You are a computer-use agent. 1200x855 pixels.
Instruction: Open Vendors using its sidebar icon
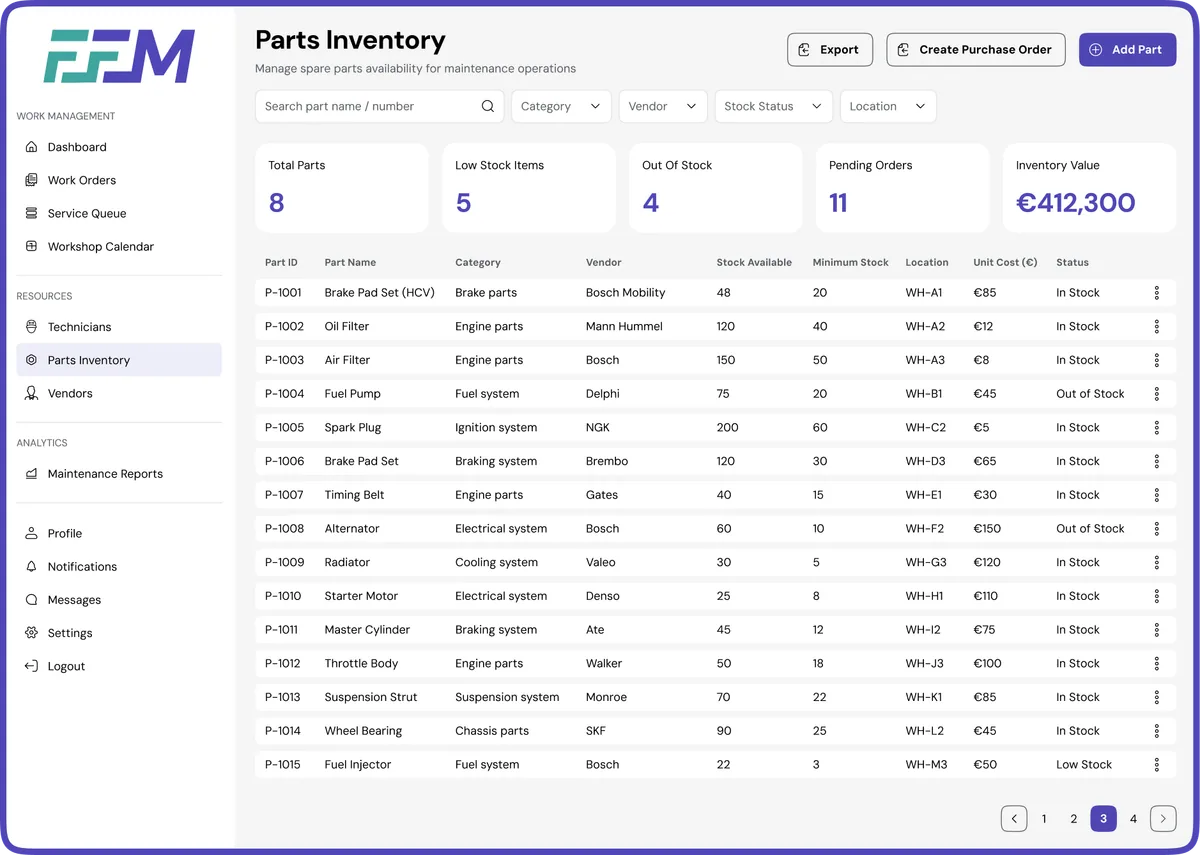33,393
